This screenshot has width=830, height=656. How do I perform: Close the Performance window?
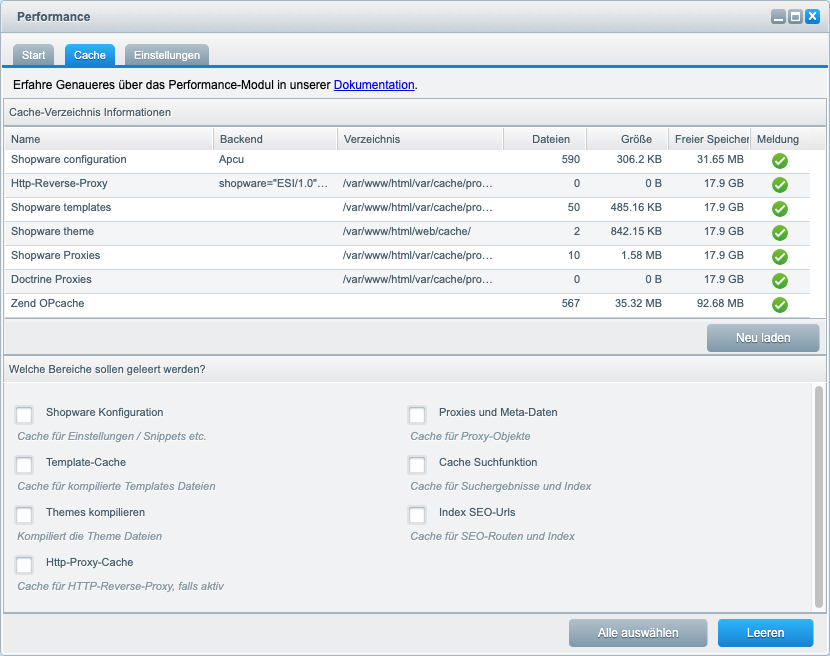[x=812, y=17]
